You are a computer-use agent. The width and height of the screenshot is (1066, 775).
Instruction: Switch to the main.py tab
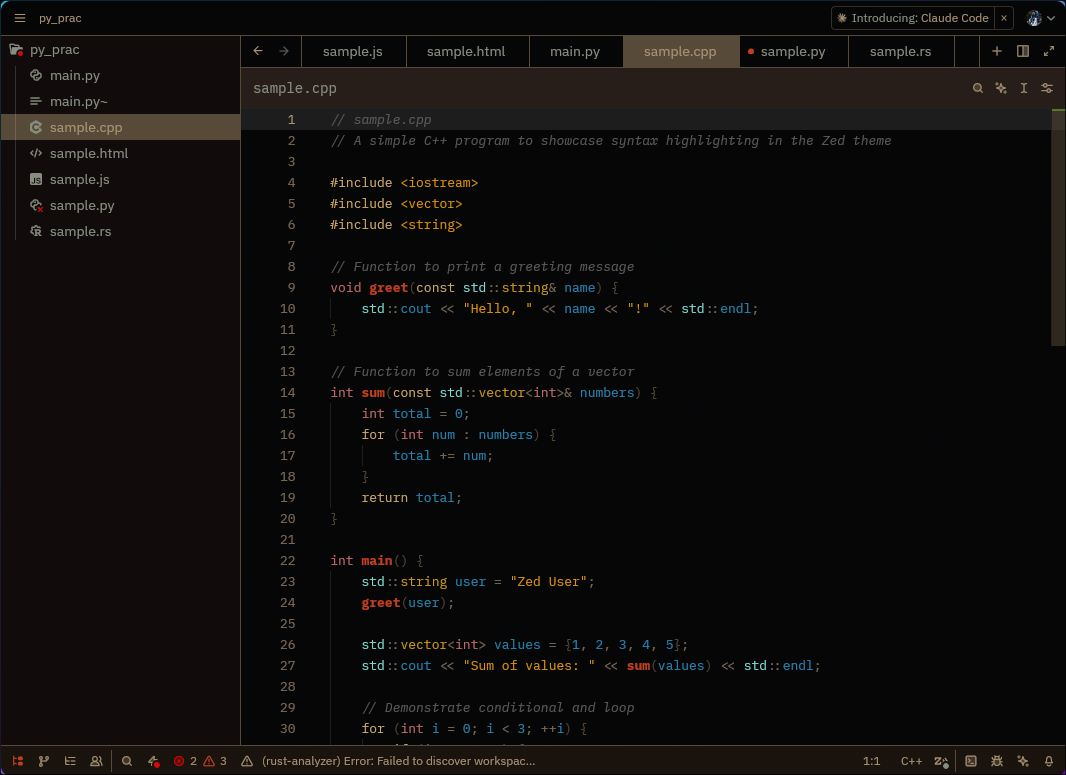[575, 52]
